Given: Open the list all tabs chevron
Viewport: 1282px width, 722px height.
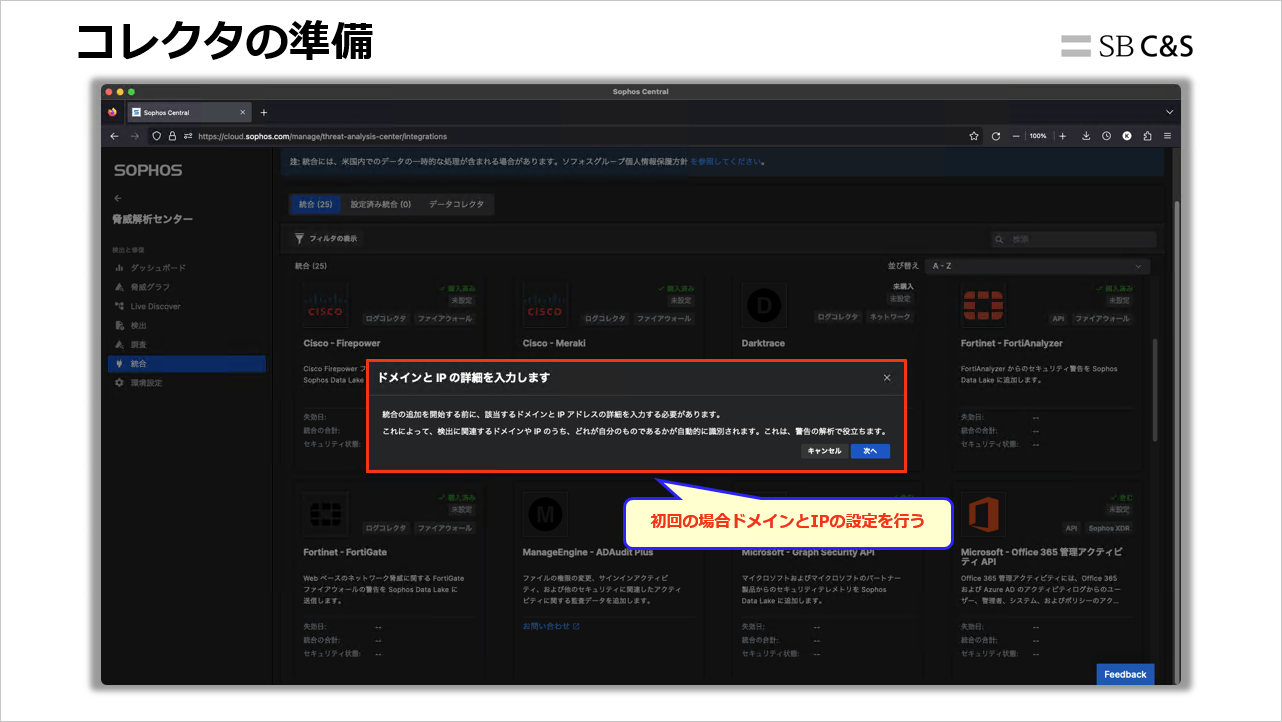Looking at the screenshot, I should (x=1169, y=112).
